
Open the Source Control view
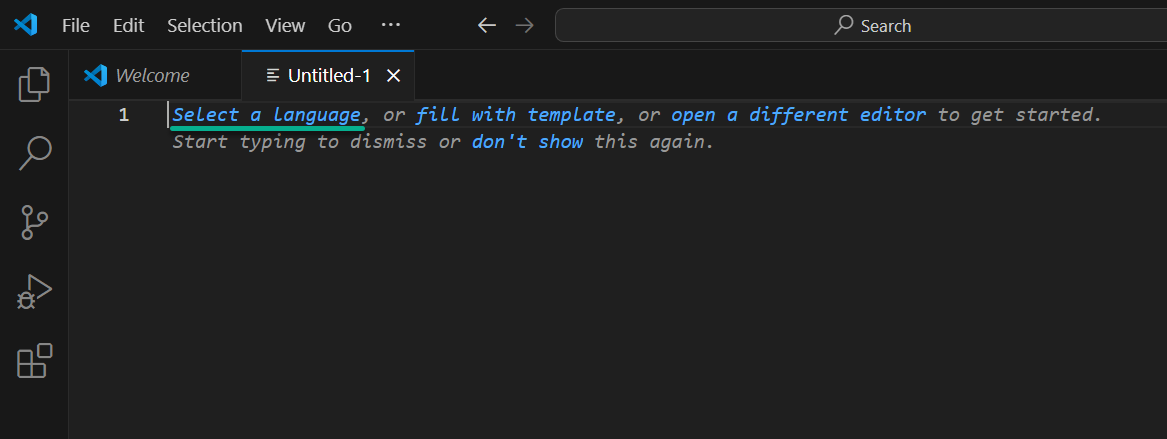pos(34,222)
